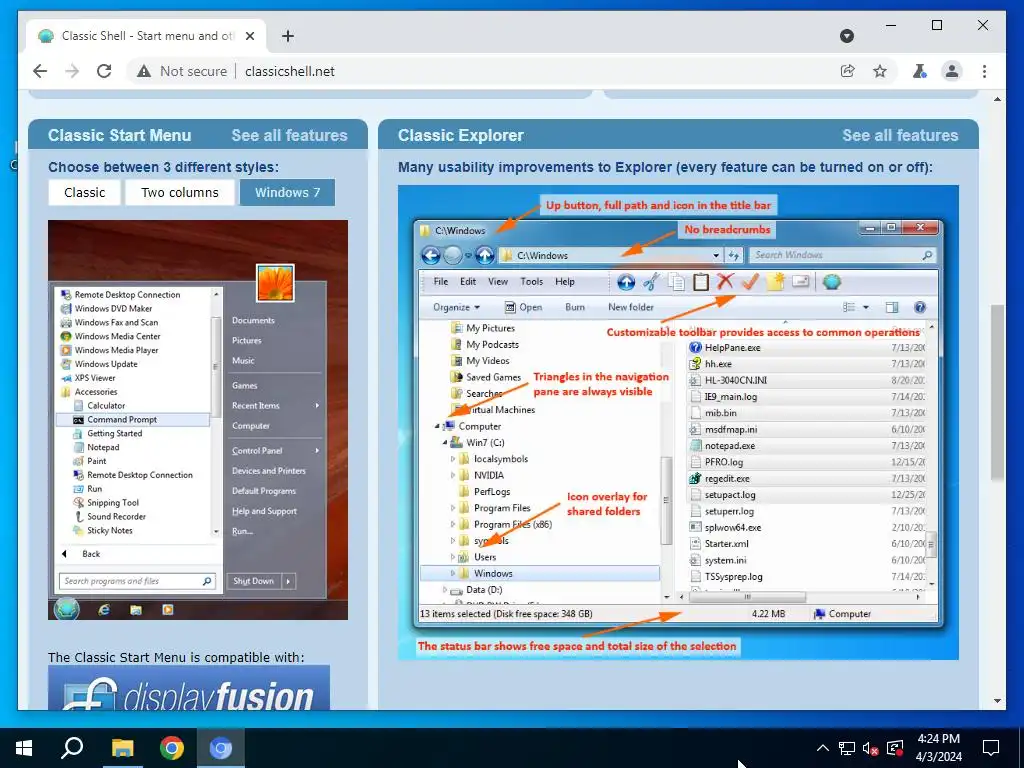Open See all features for Classic Explorer
1024x768 pixels.
[x=900, y=135]
